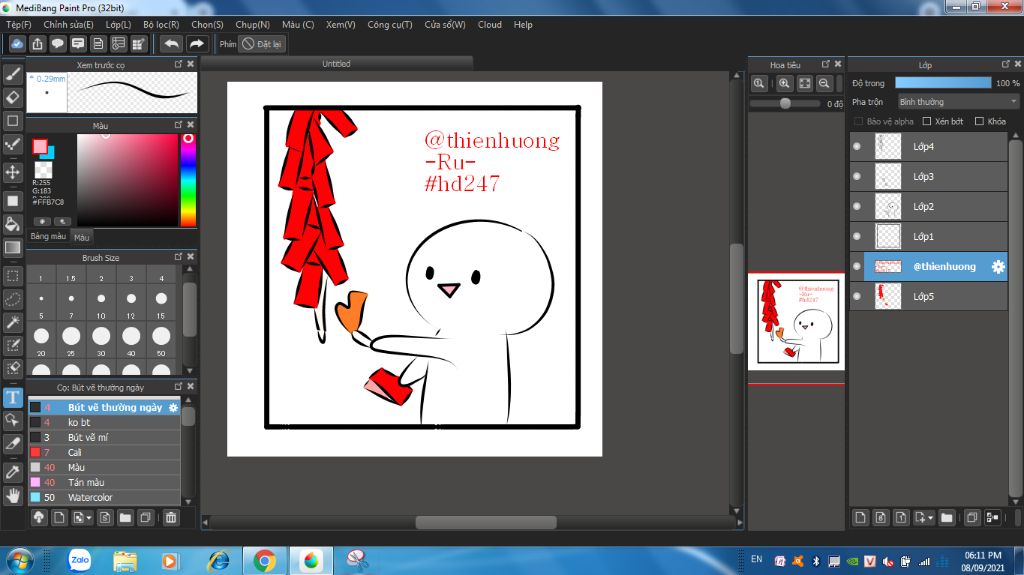Fit canvas to window in navigator

click(805, 83)
